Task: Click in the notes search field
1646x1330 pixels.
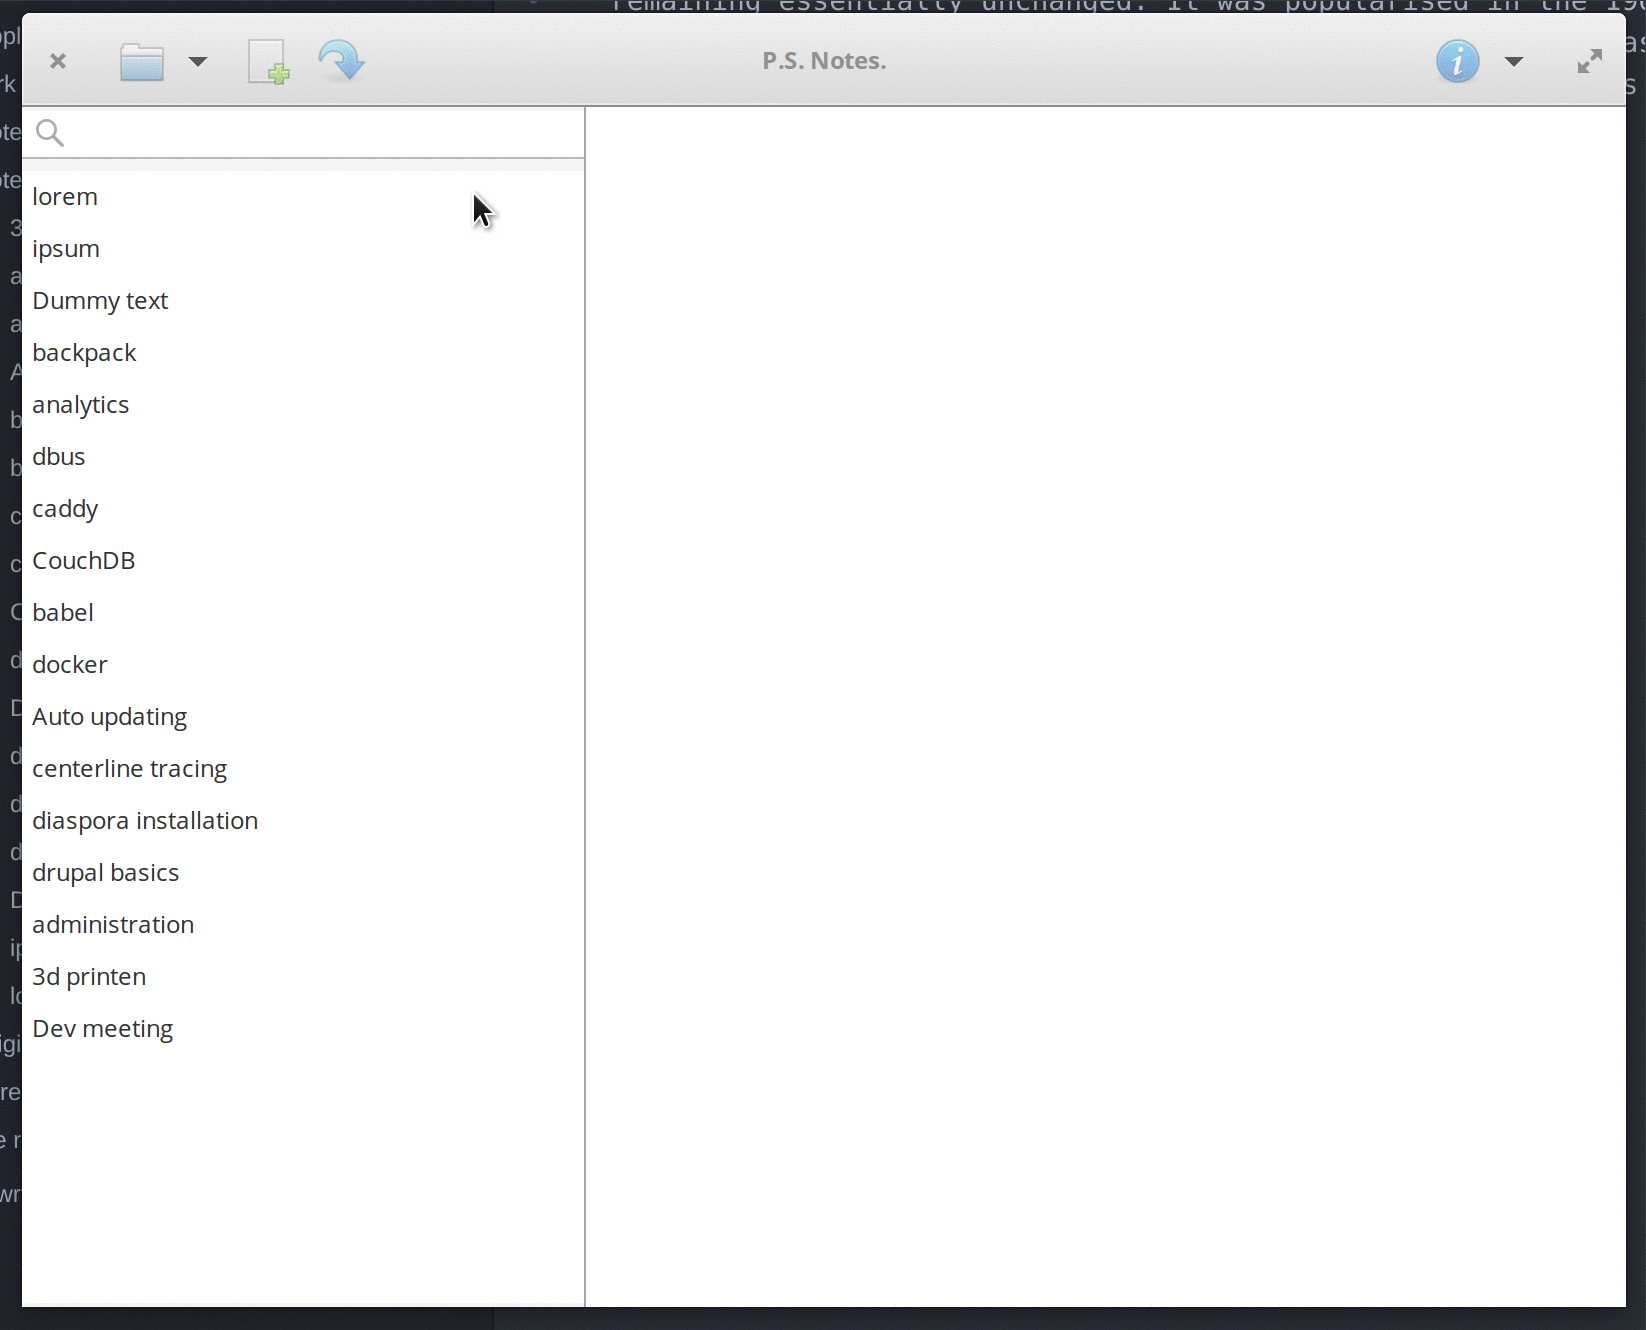Action: coord(300,132)
